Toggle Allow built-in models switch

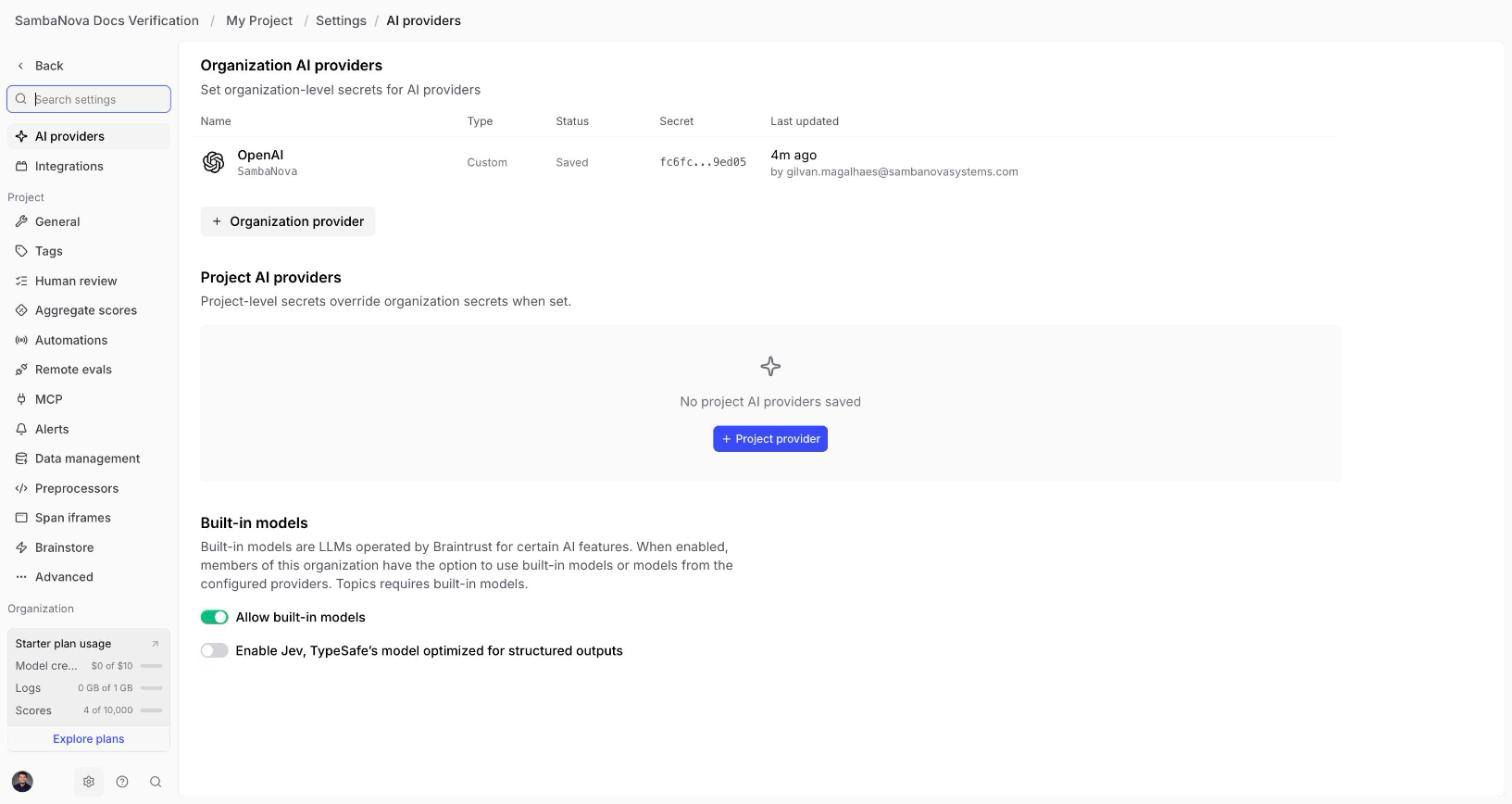point(214,617)
